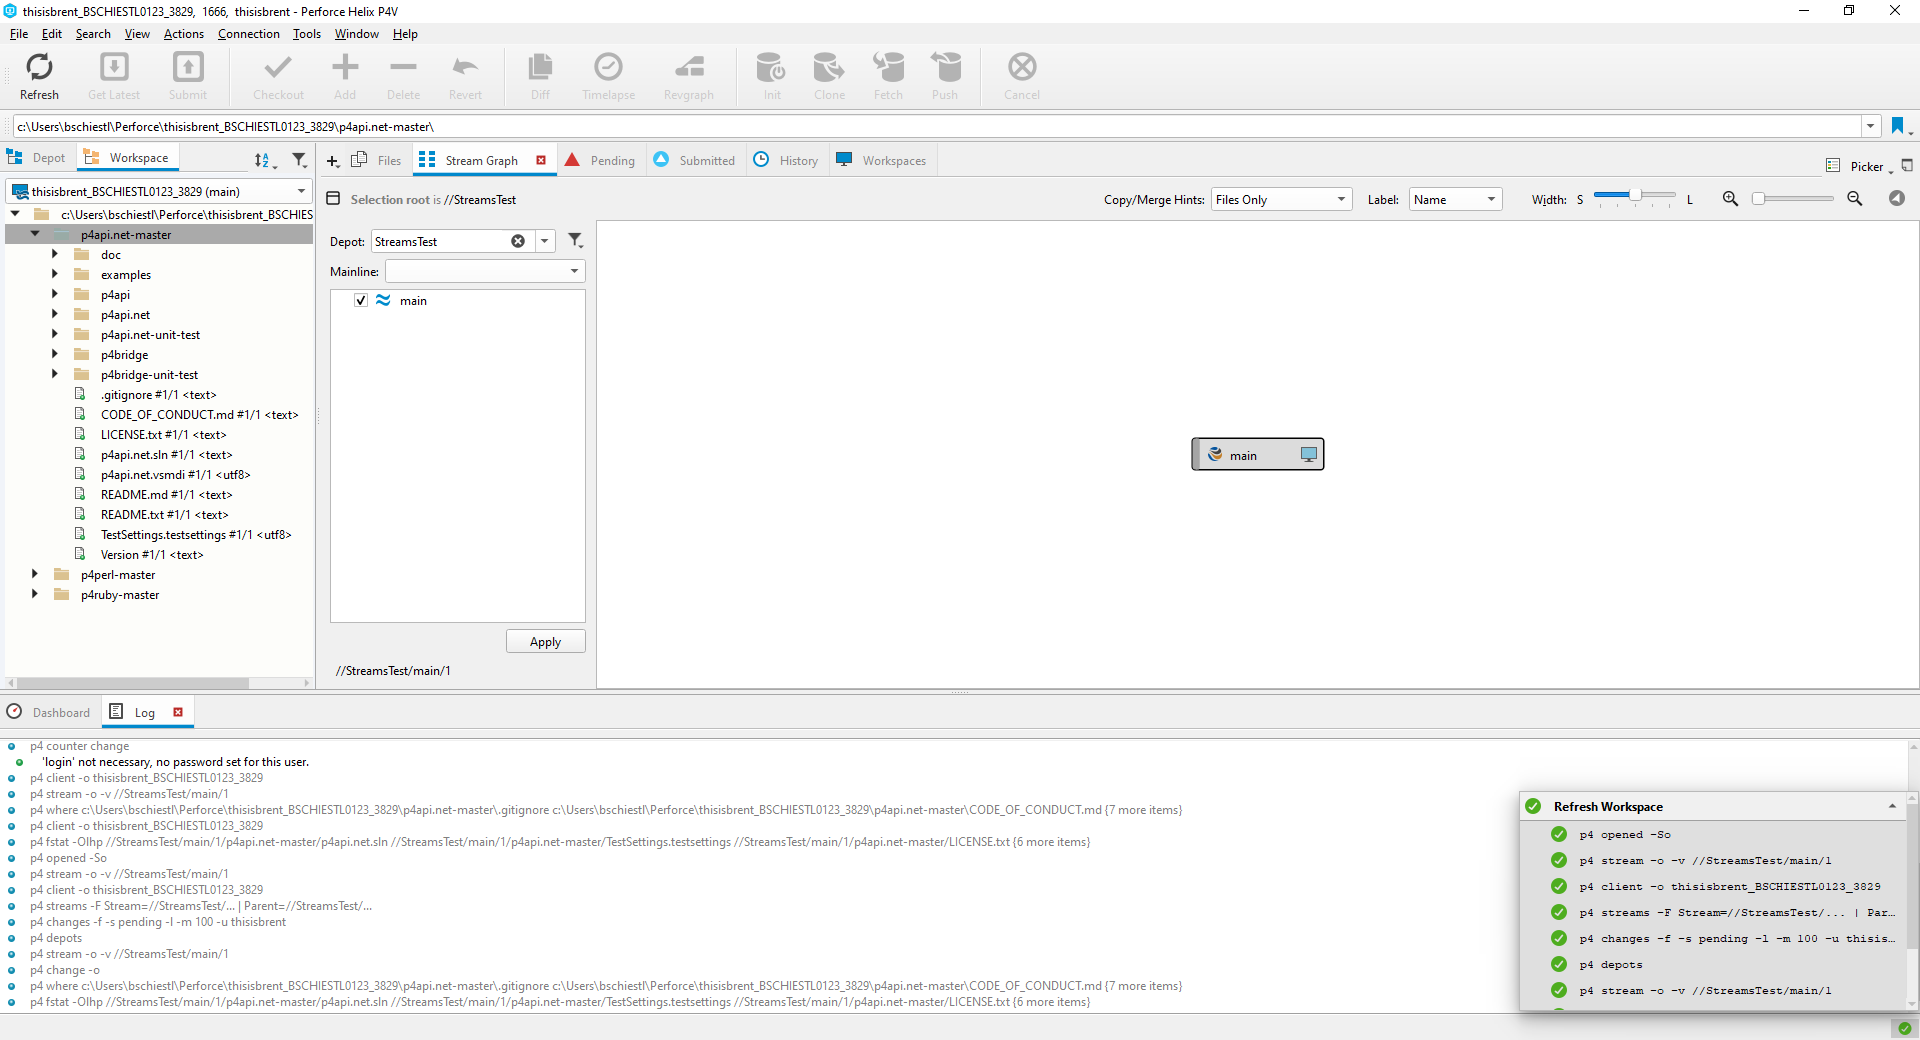Click the zoom out magnifier icon
Viewport: 1920px width, 1040px height.
pyautogui.click(x=1854, y=199)
